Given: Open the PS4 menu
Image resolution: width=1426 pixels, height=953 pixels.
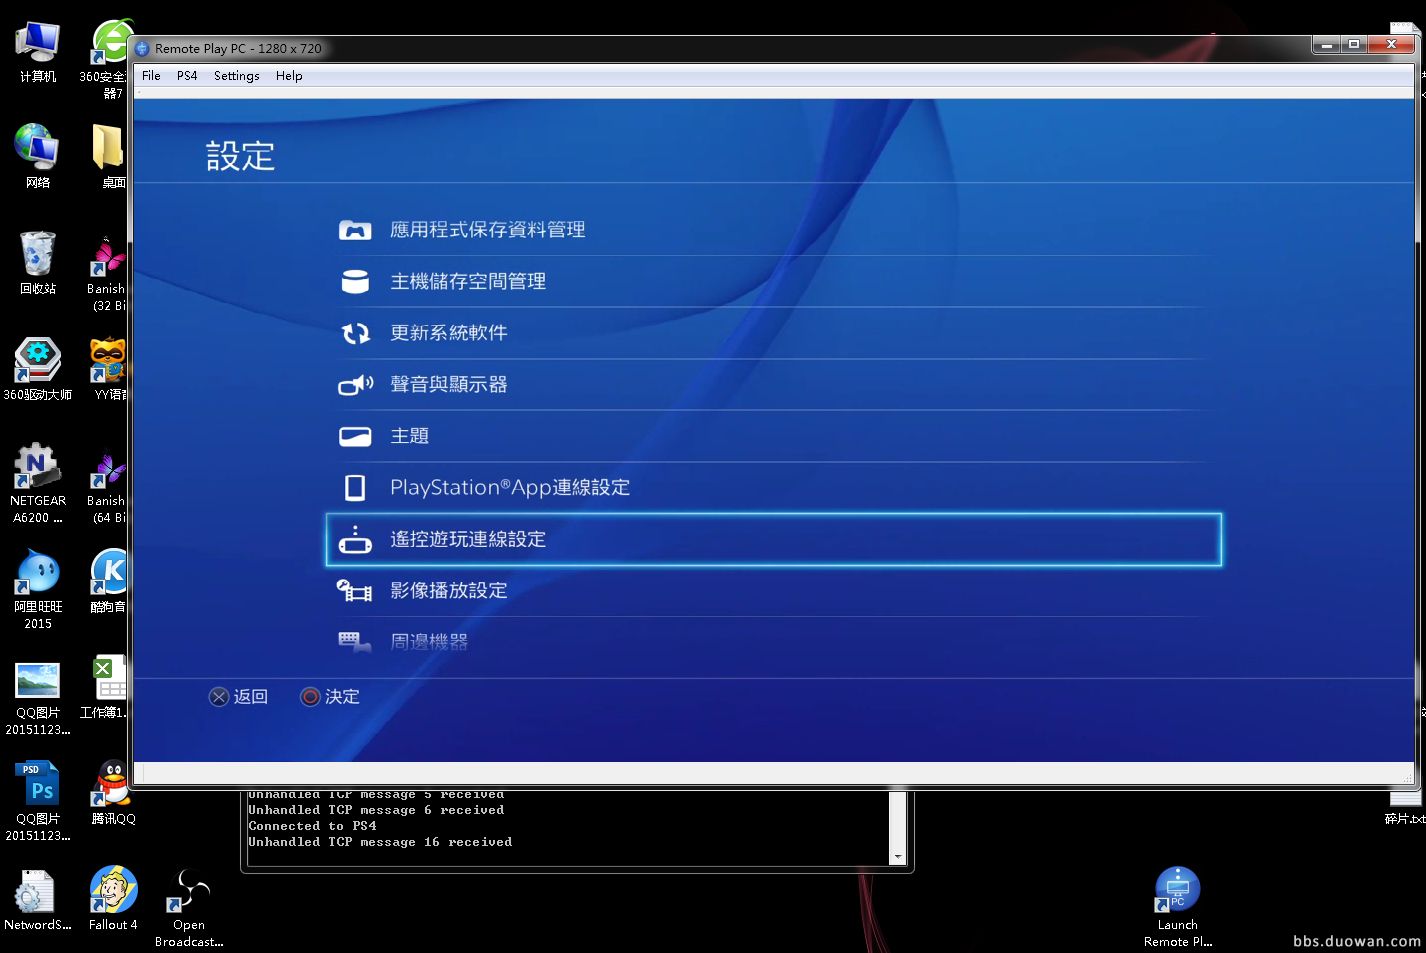Looking at the screenshot, I should 187,76.
